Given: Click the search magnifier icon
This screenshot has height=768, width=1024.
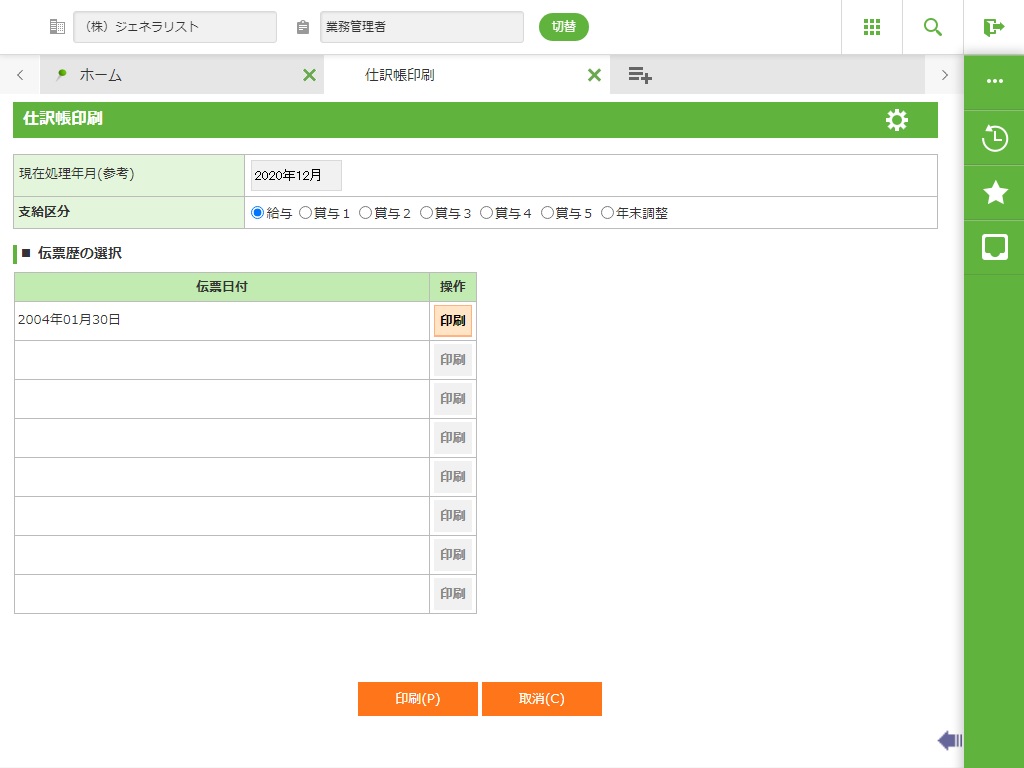Looking at the screenshot, I should [x=933, y=27].
